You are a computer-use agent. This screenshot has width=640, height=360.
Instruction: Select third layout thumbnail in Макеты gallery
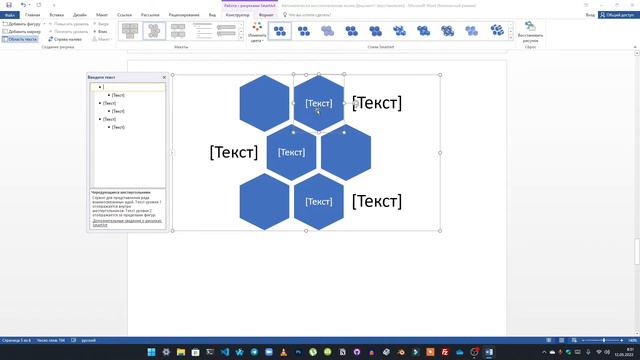click(178, 31)
